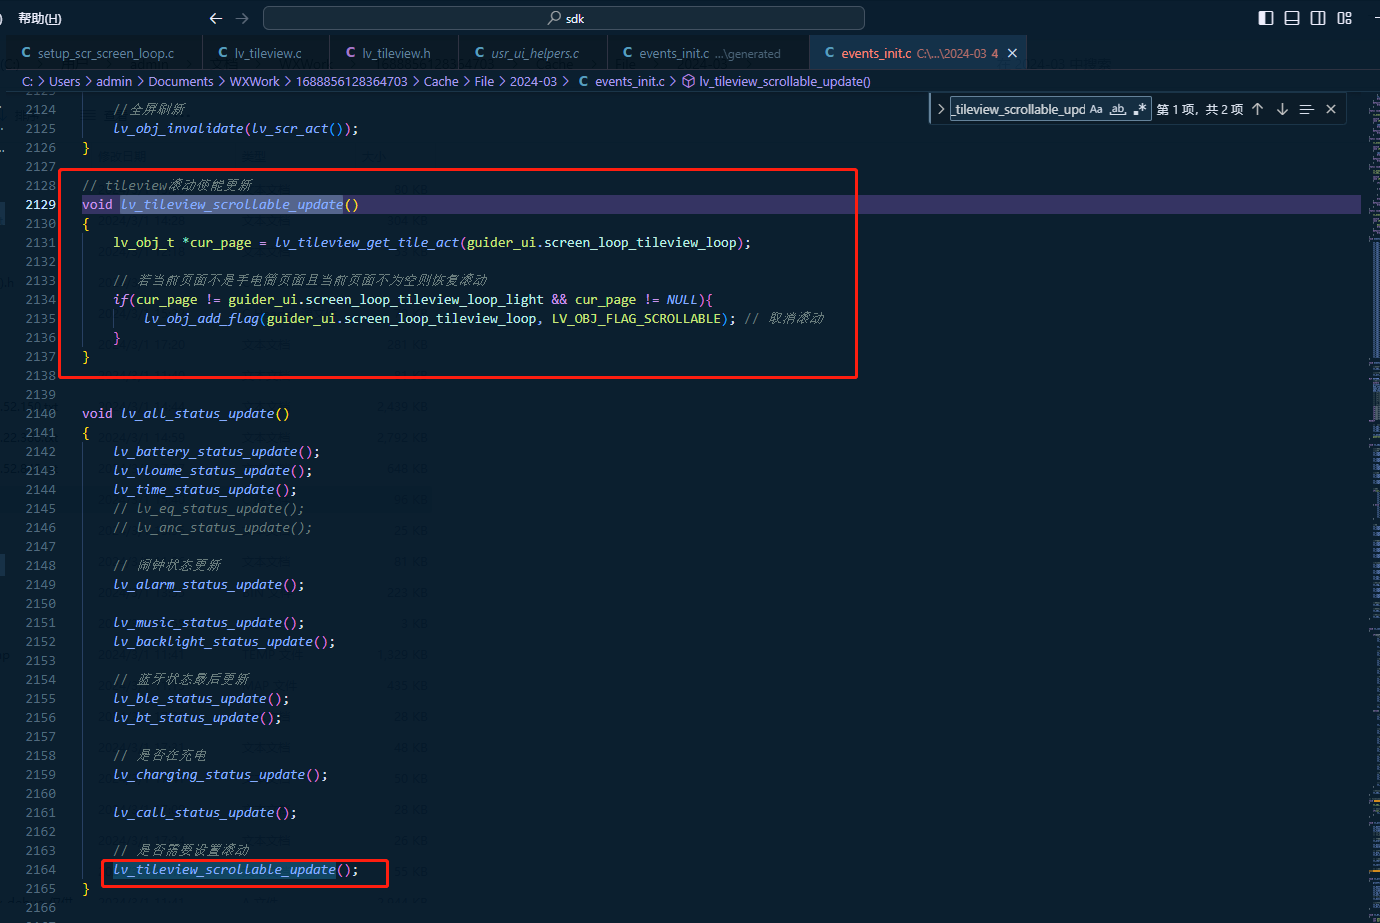Close the find widget
Viewport: 1380px width, 923px height.
[1331, 109]
